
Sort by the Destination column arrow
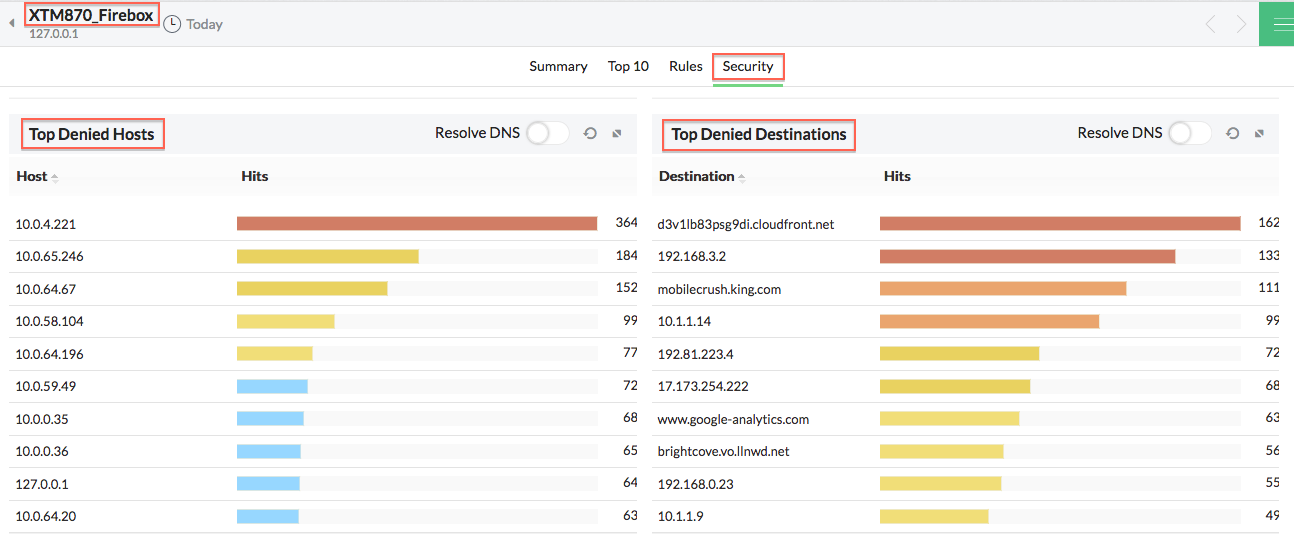[x=742, y=177]
